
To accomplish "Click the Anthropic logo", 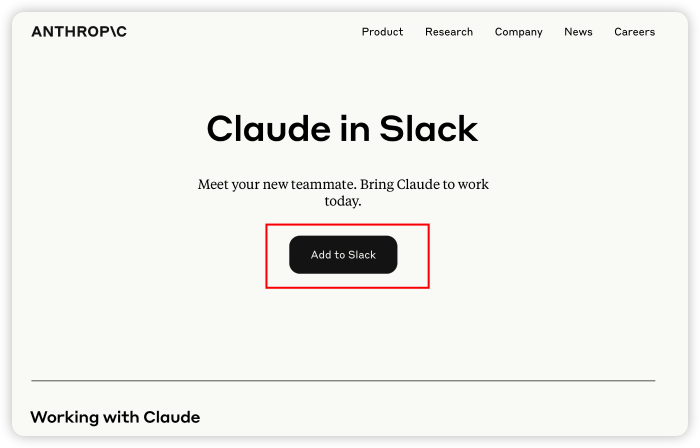I will coord(79,32).
